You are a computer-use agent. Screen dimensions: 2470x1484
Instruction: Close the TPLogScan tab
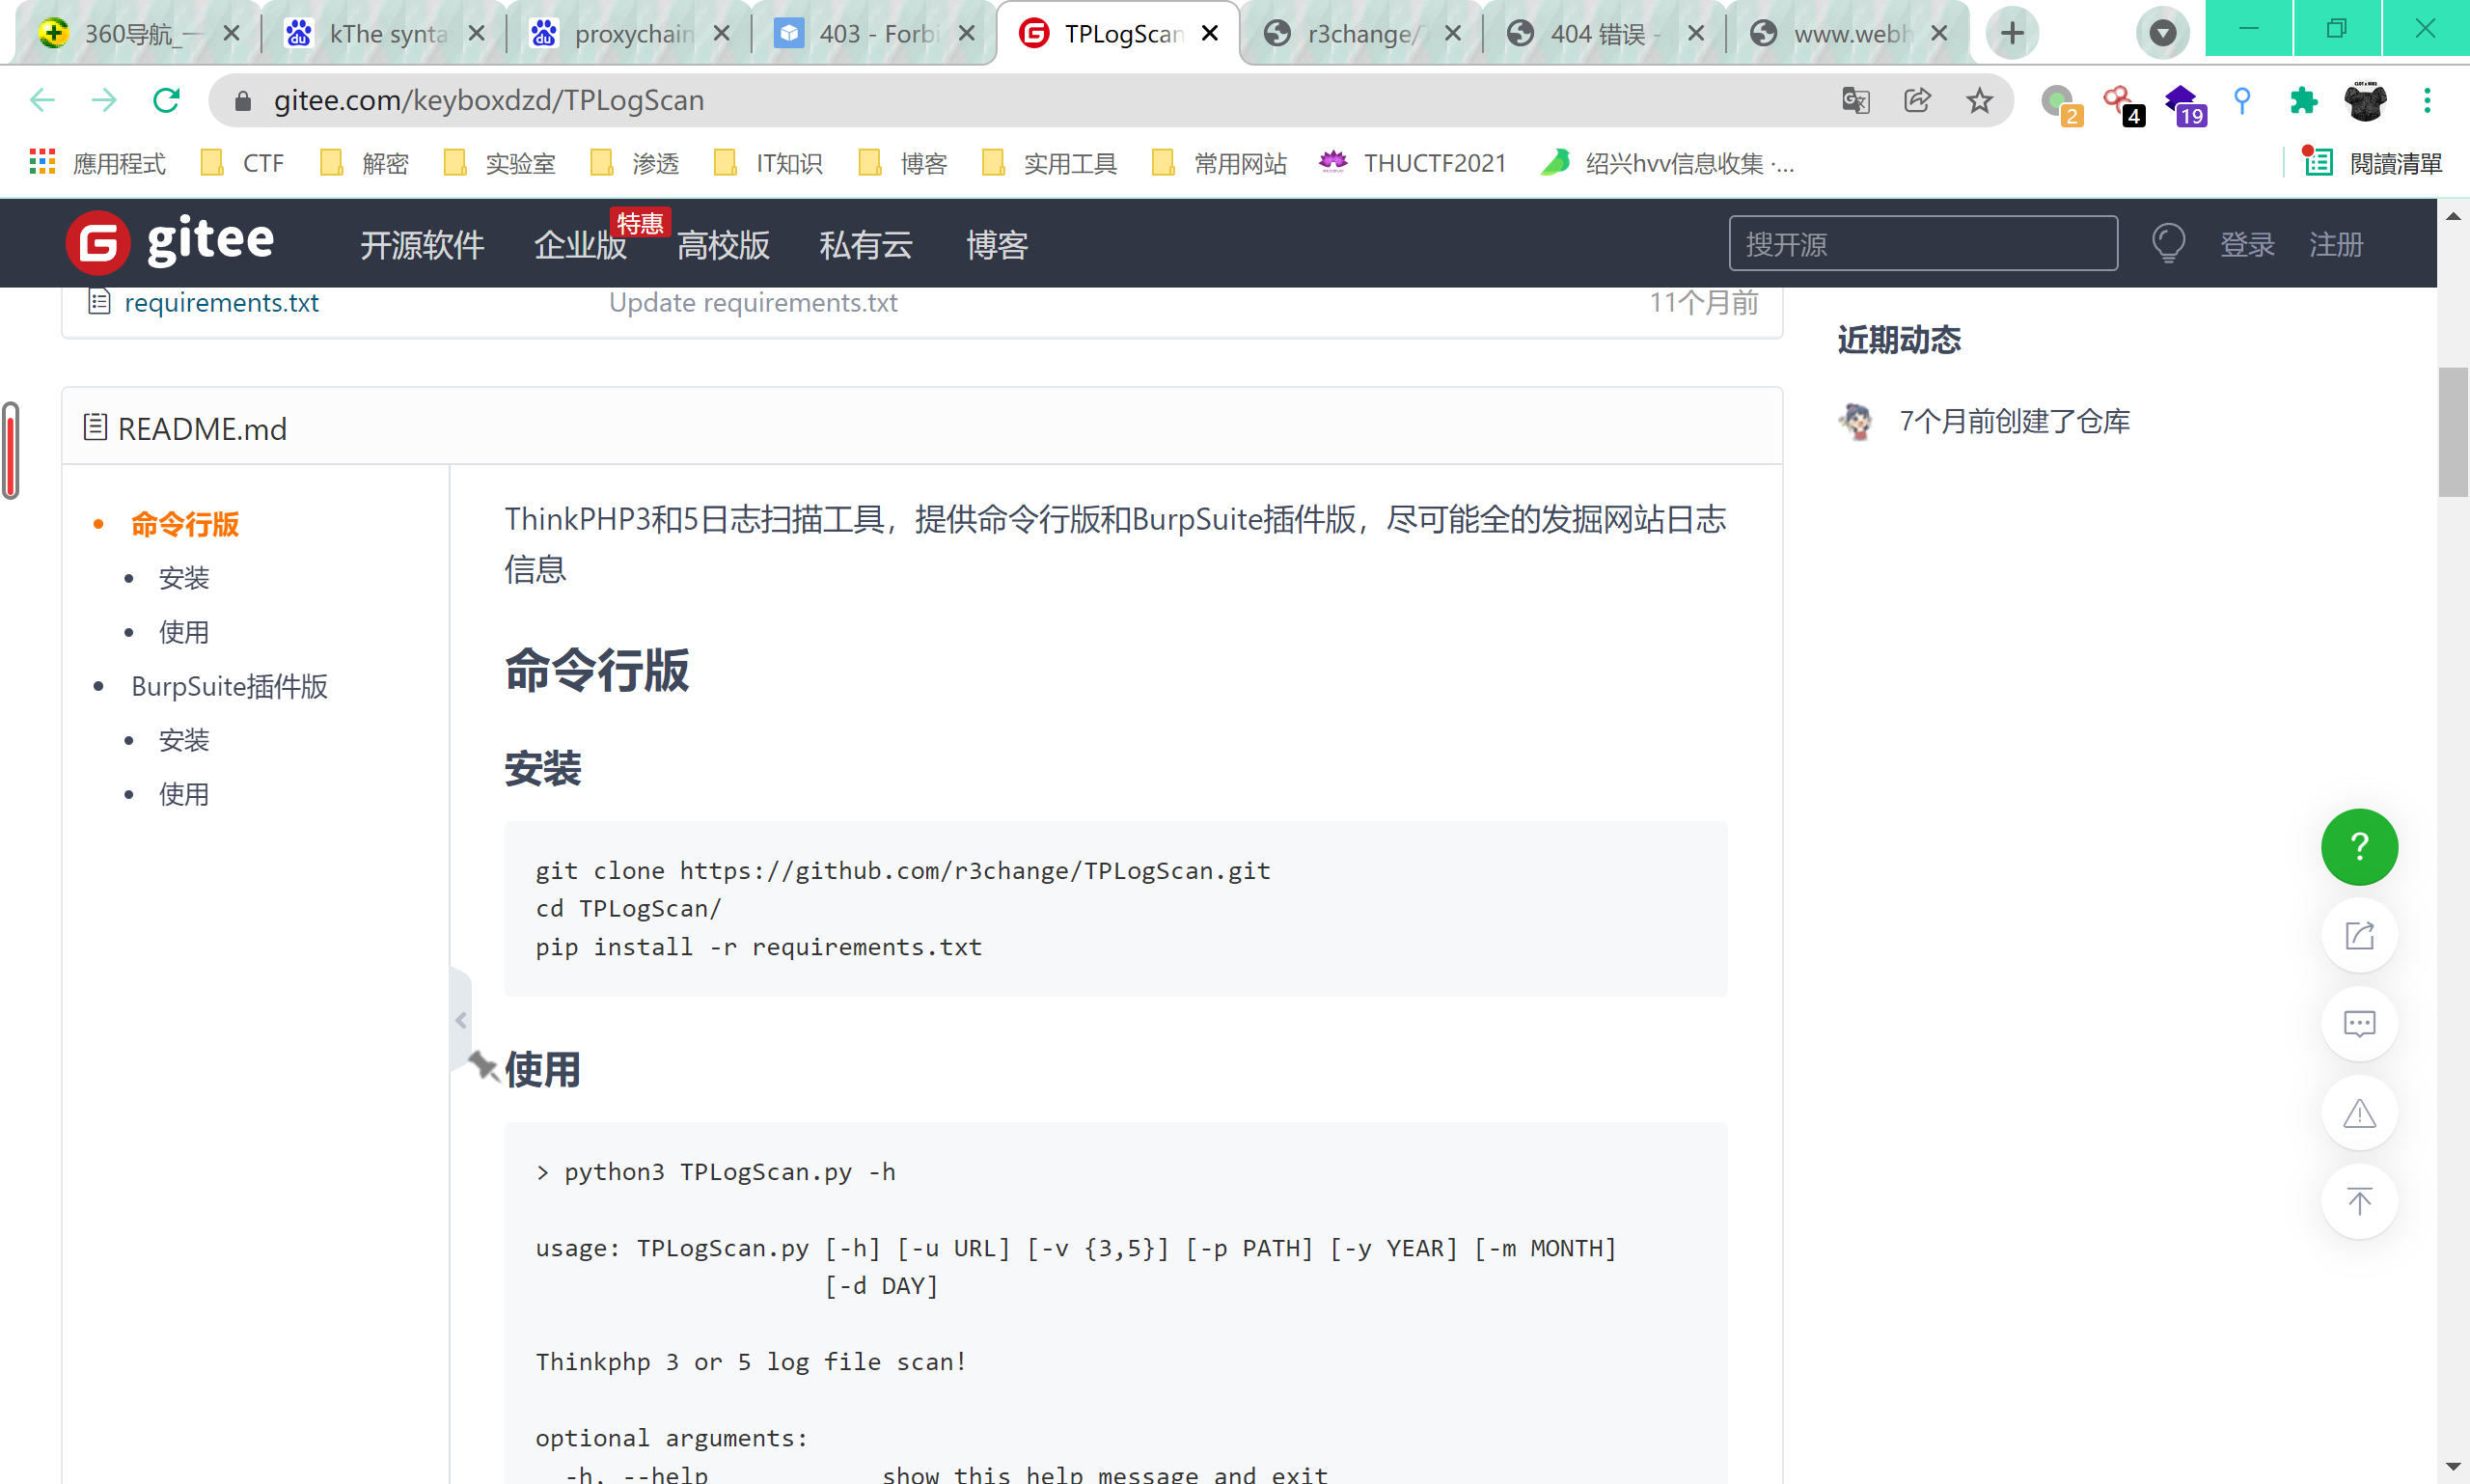(x=1210, y=34)
